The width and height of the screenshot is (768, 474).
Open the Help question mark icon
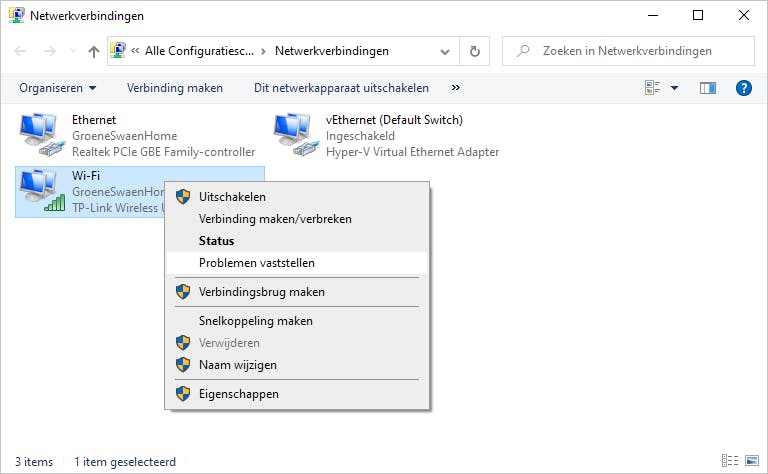pyautogui.click(x=743, y=88)
